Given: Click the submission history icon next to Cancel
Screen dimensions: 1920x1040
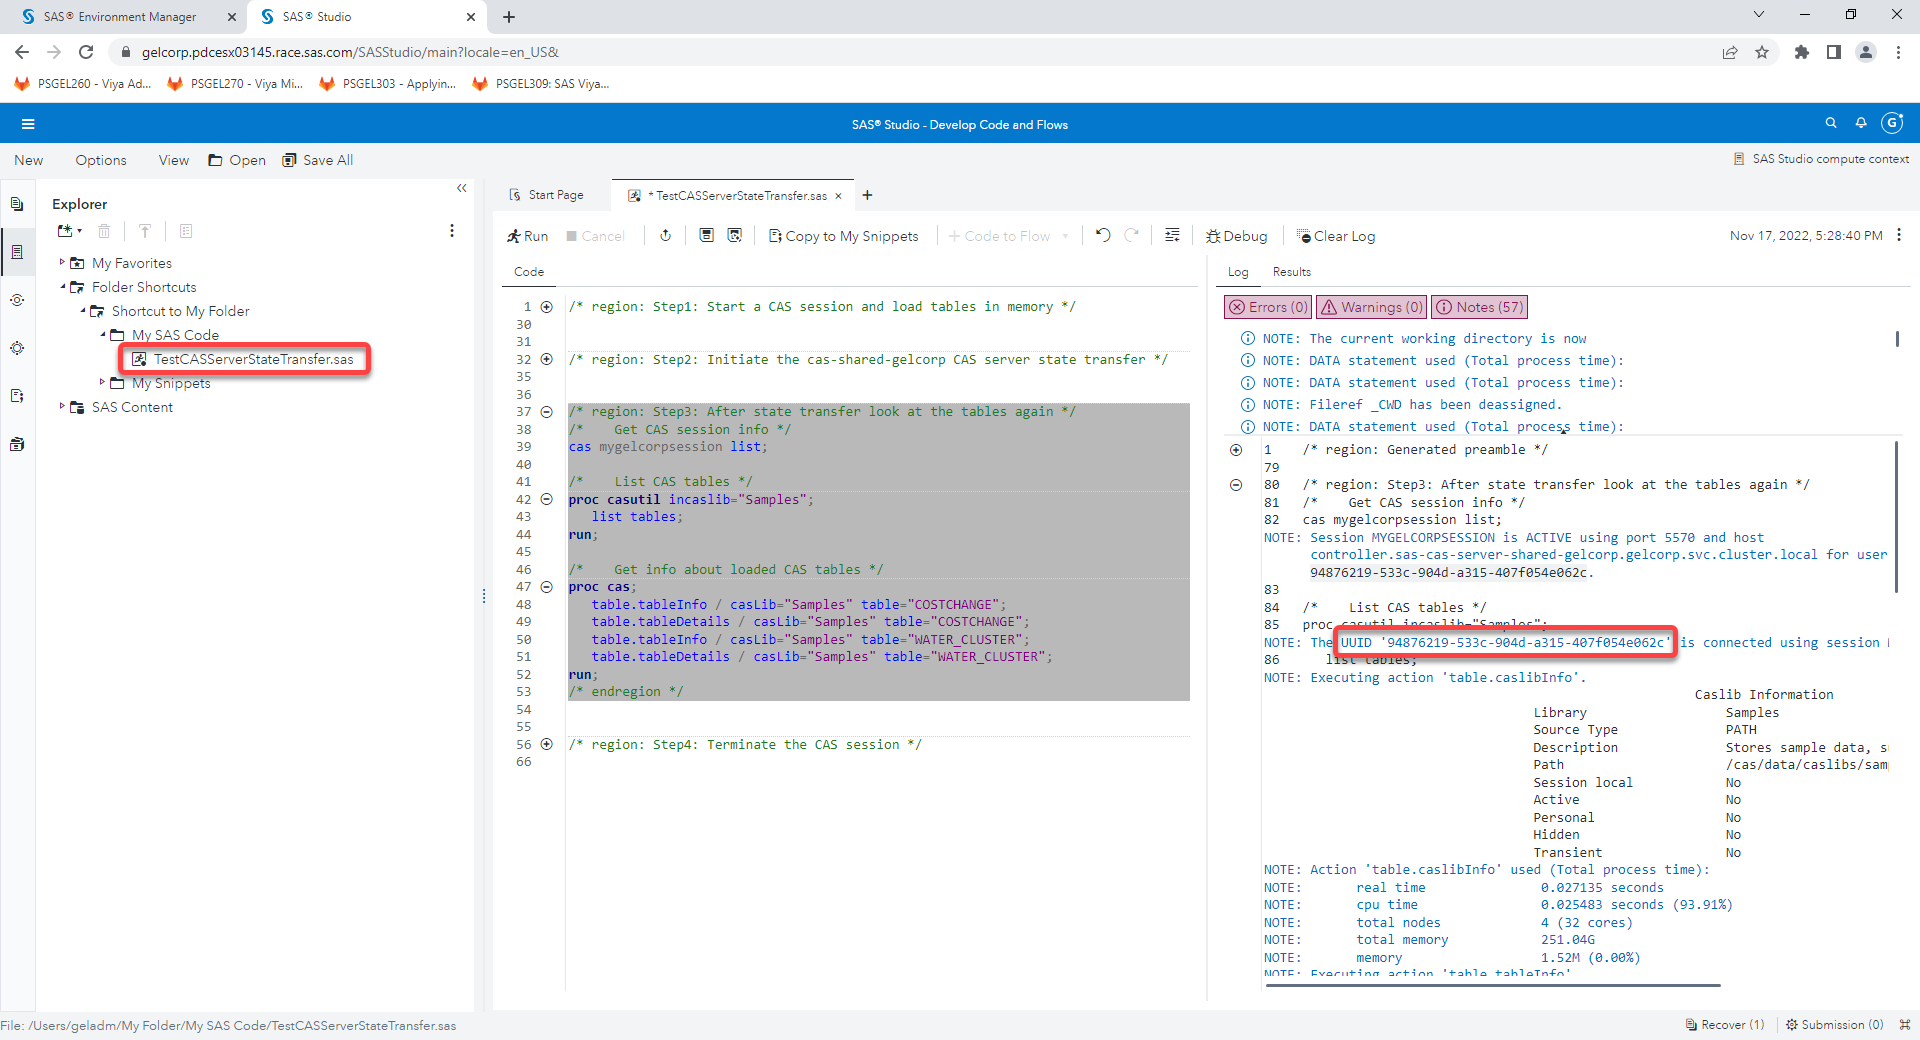Looking at the screenshot, I should [x=665, y=236].
